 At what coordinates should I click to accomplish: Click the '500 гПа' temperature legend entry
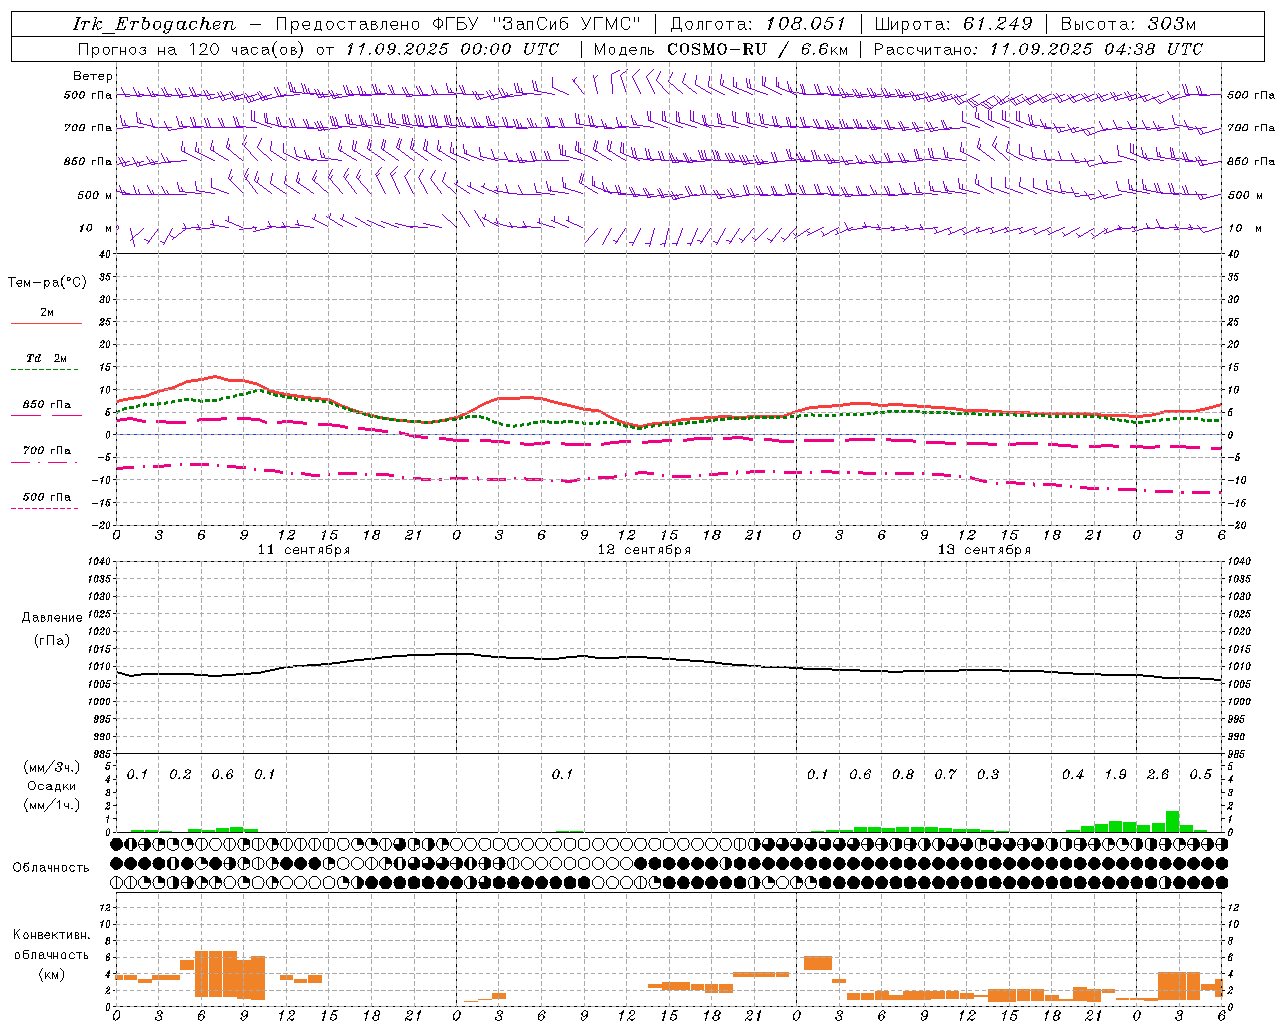(x=47, y=496)
